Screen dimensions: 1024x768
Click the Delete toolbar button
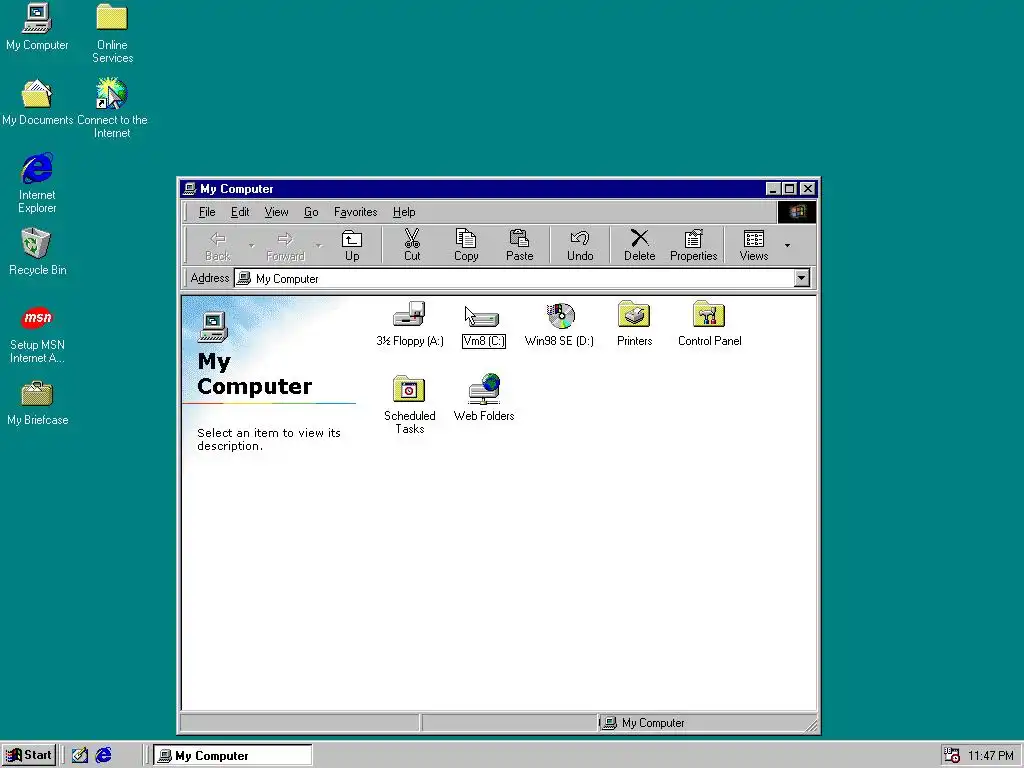click(x=639, y=246)
